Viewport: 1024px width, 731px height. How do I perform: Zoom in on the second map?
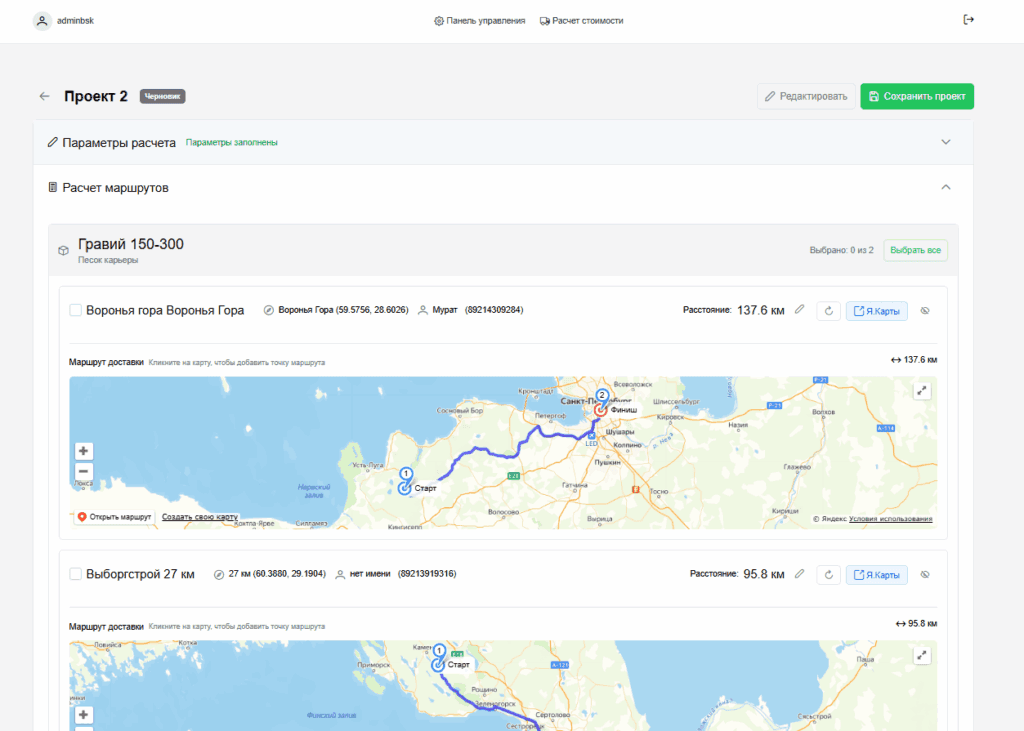(84, 715)
